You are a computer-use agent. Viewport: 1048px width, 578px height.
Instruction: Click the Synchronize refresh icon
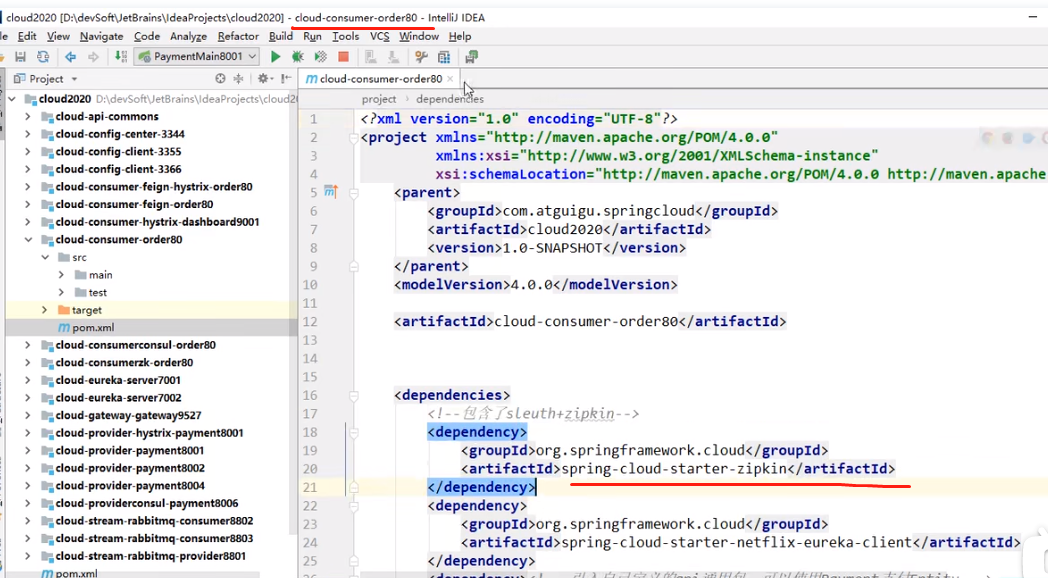(x=43, y=57)
